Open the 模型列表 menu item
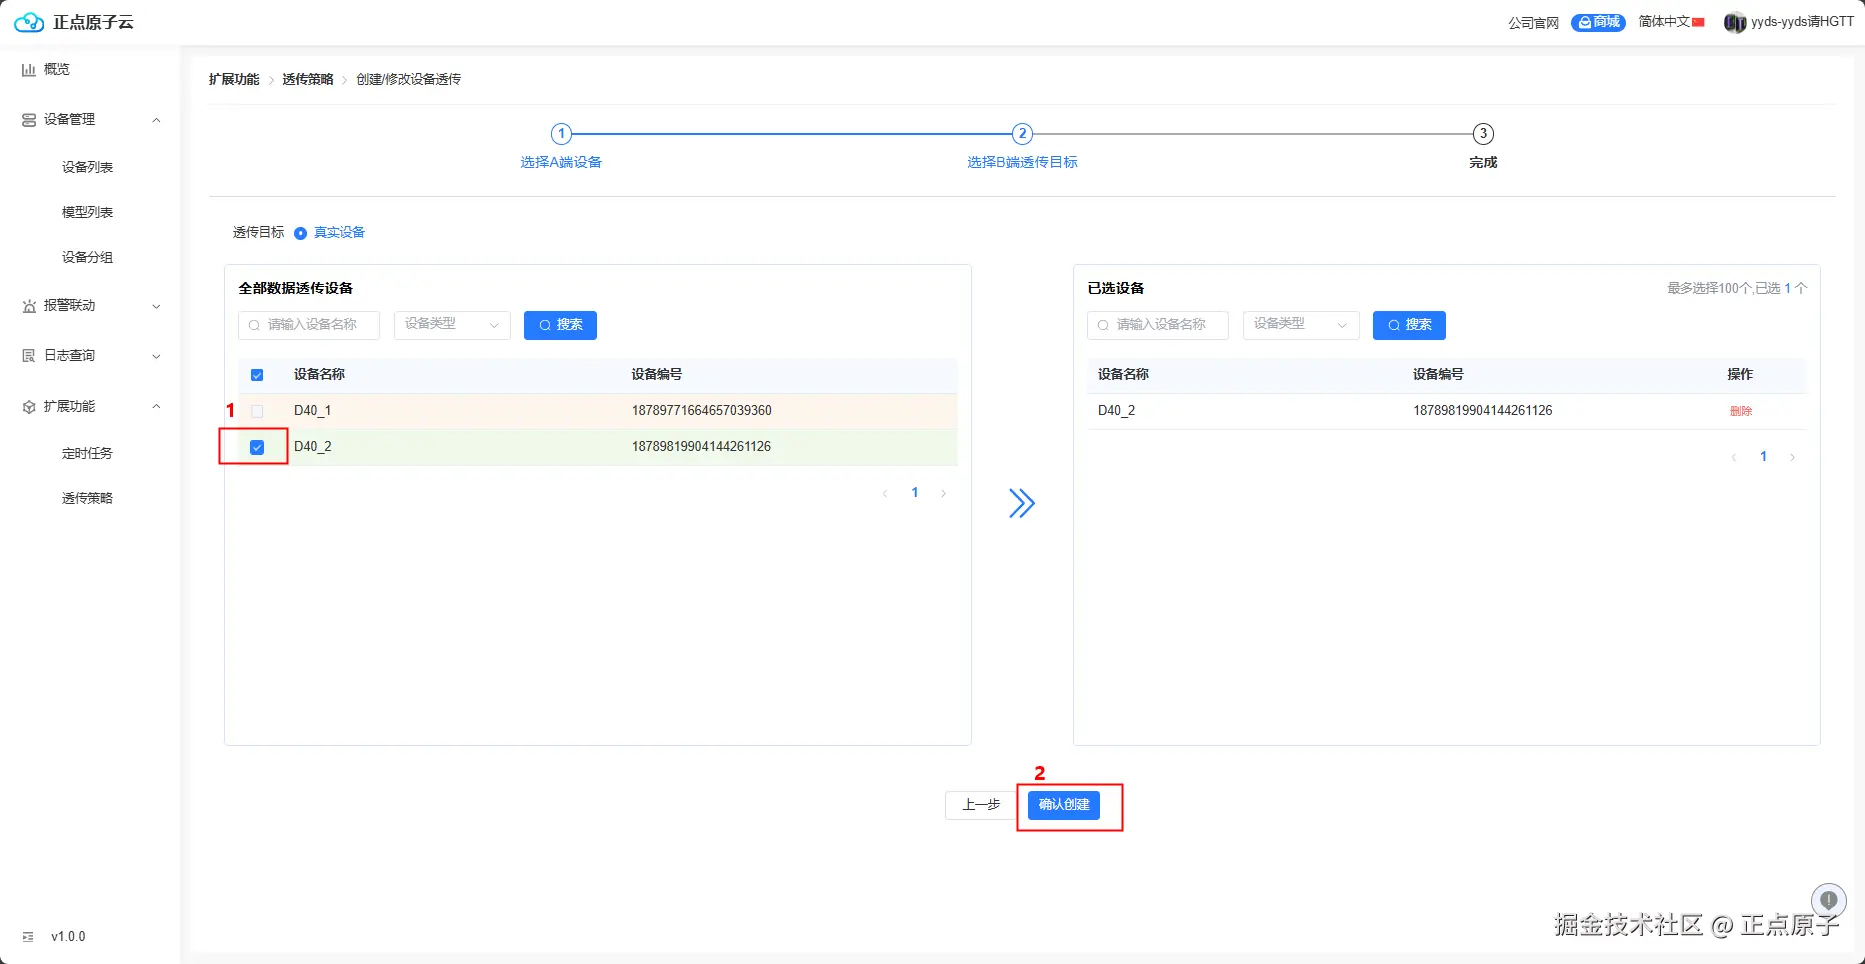 pos(88,212)
